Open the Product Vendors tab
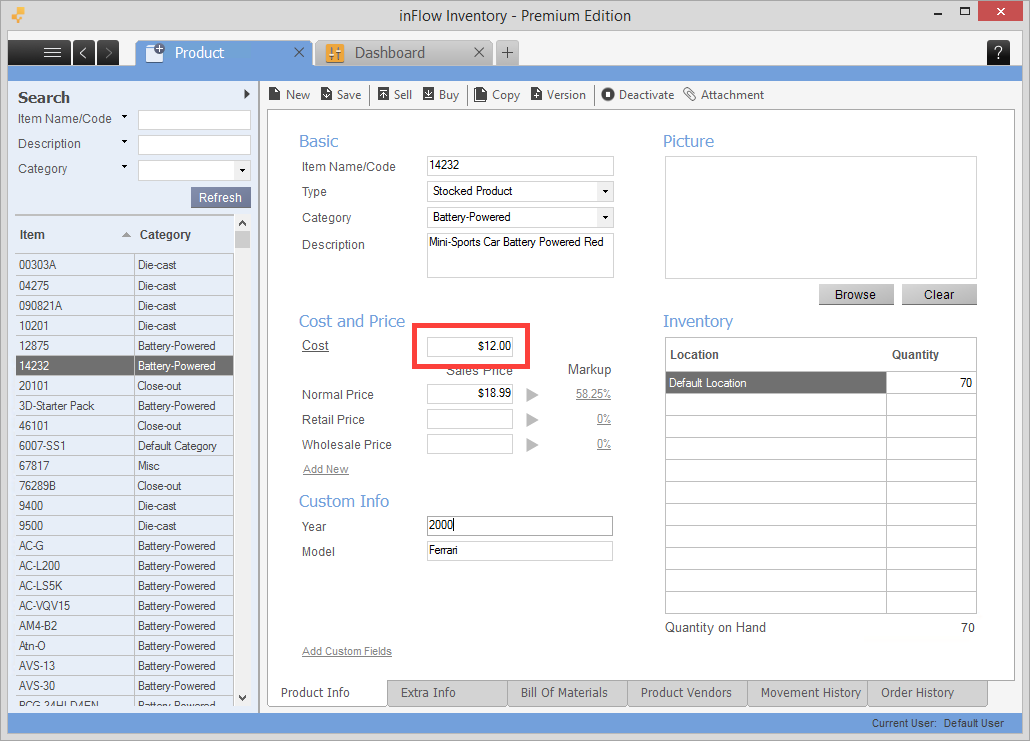 coord(686,692)
